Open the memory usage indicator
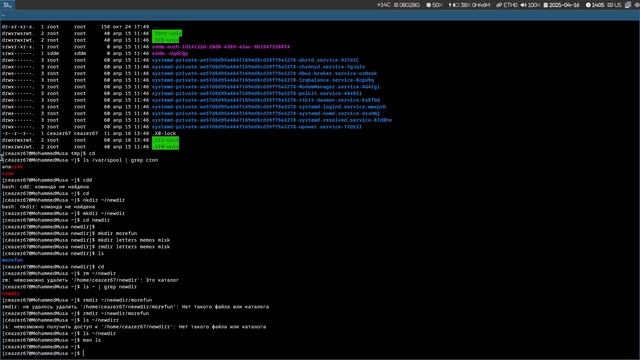The height and width of the screenshot is (360, 640). 407,5
